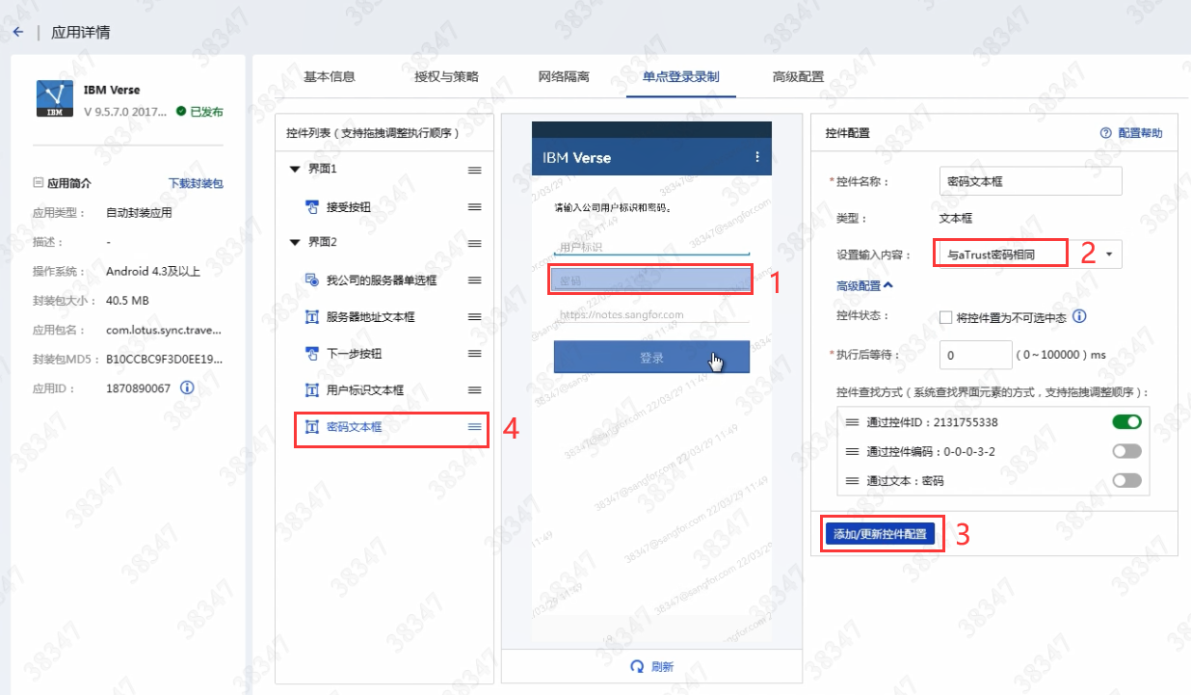Click info icon next to 应用ID 1870890067
1191x695 pixels.
point(187,387)
